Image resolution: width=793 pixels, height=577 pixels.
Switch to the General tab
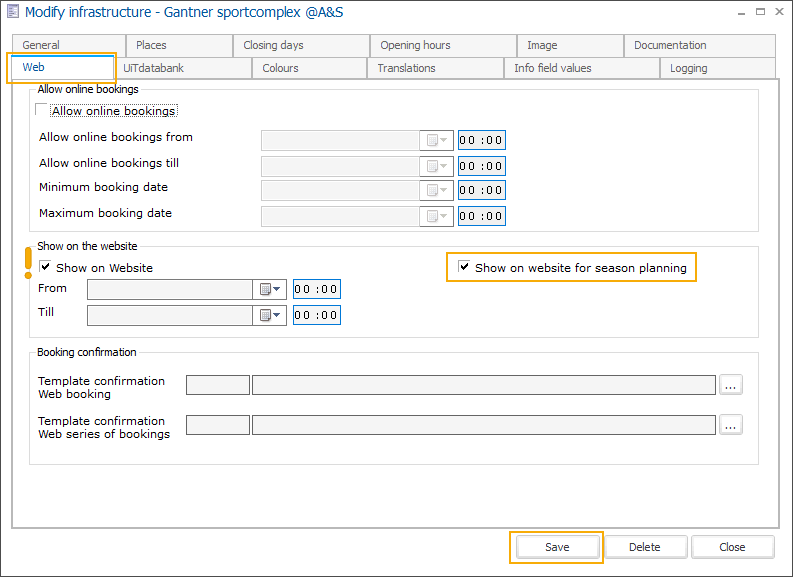69,46
